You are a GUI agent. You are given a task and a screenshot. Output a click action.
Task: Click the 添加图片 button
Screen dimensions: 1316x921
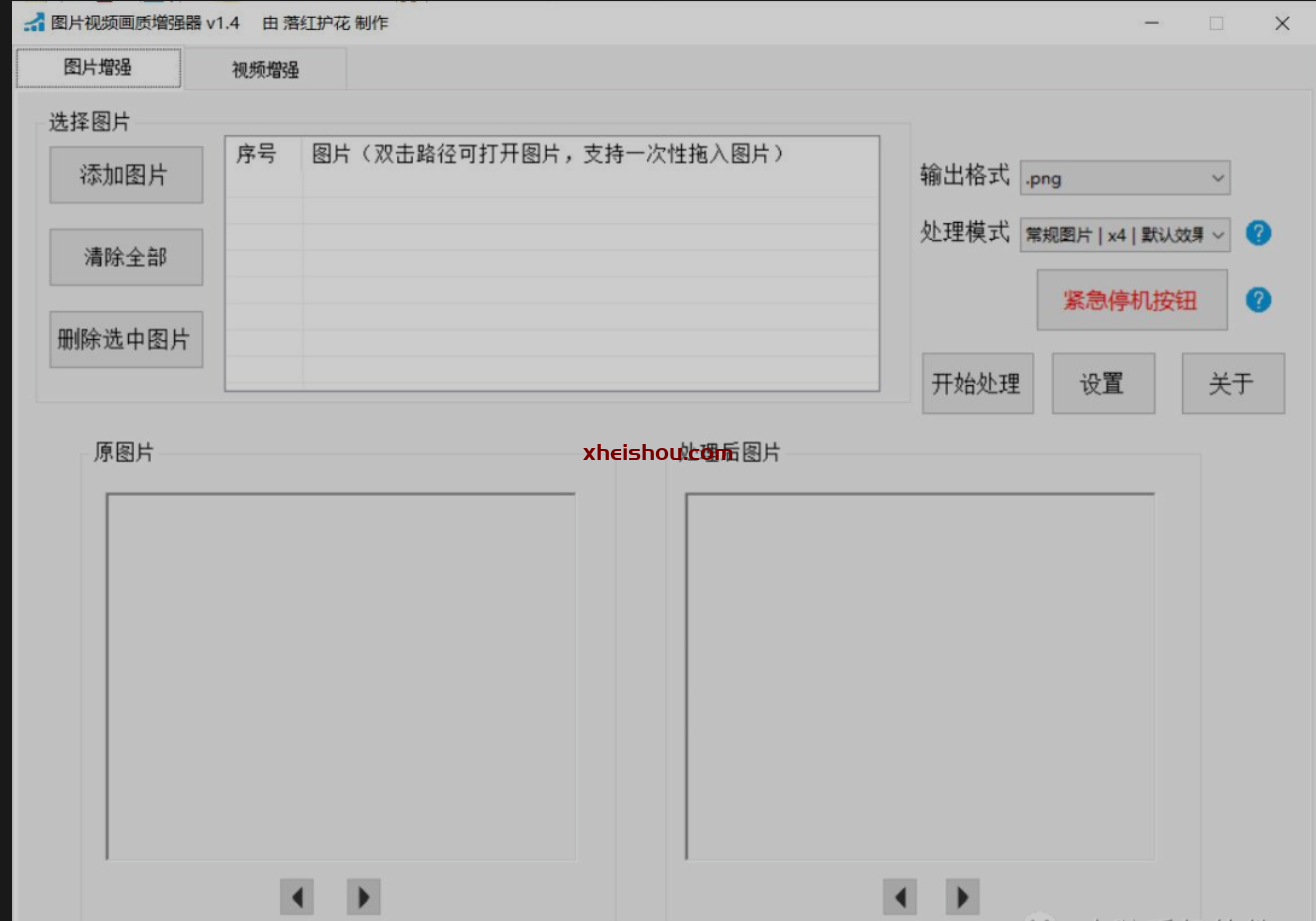pos(126,175)
